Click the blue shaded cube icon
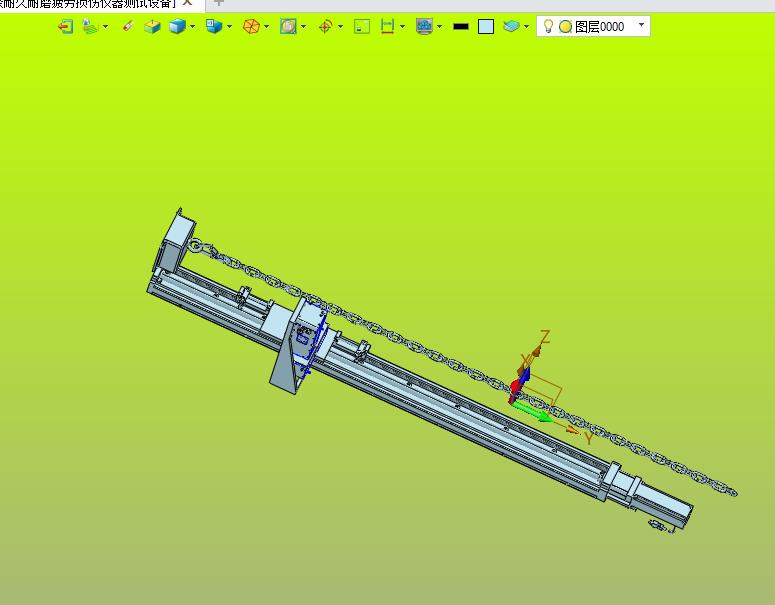 tap(177, 26)
